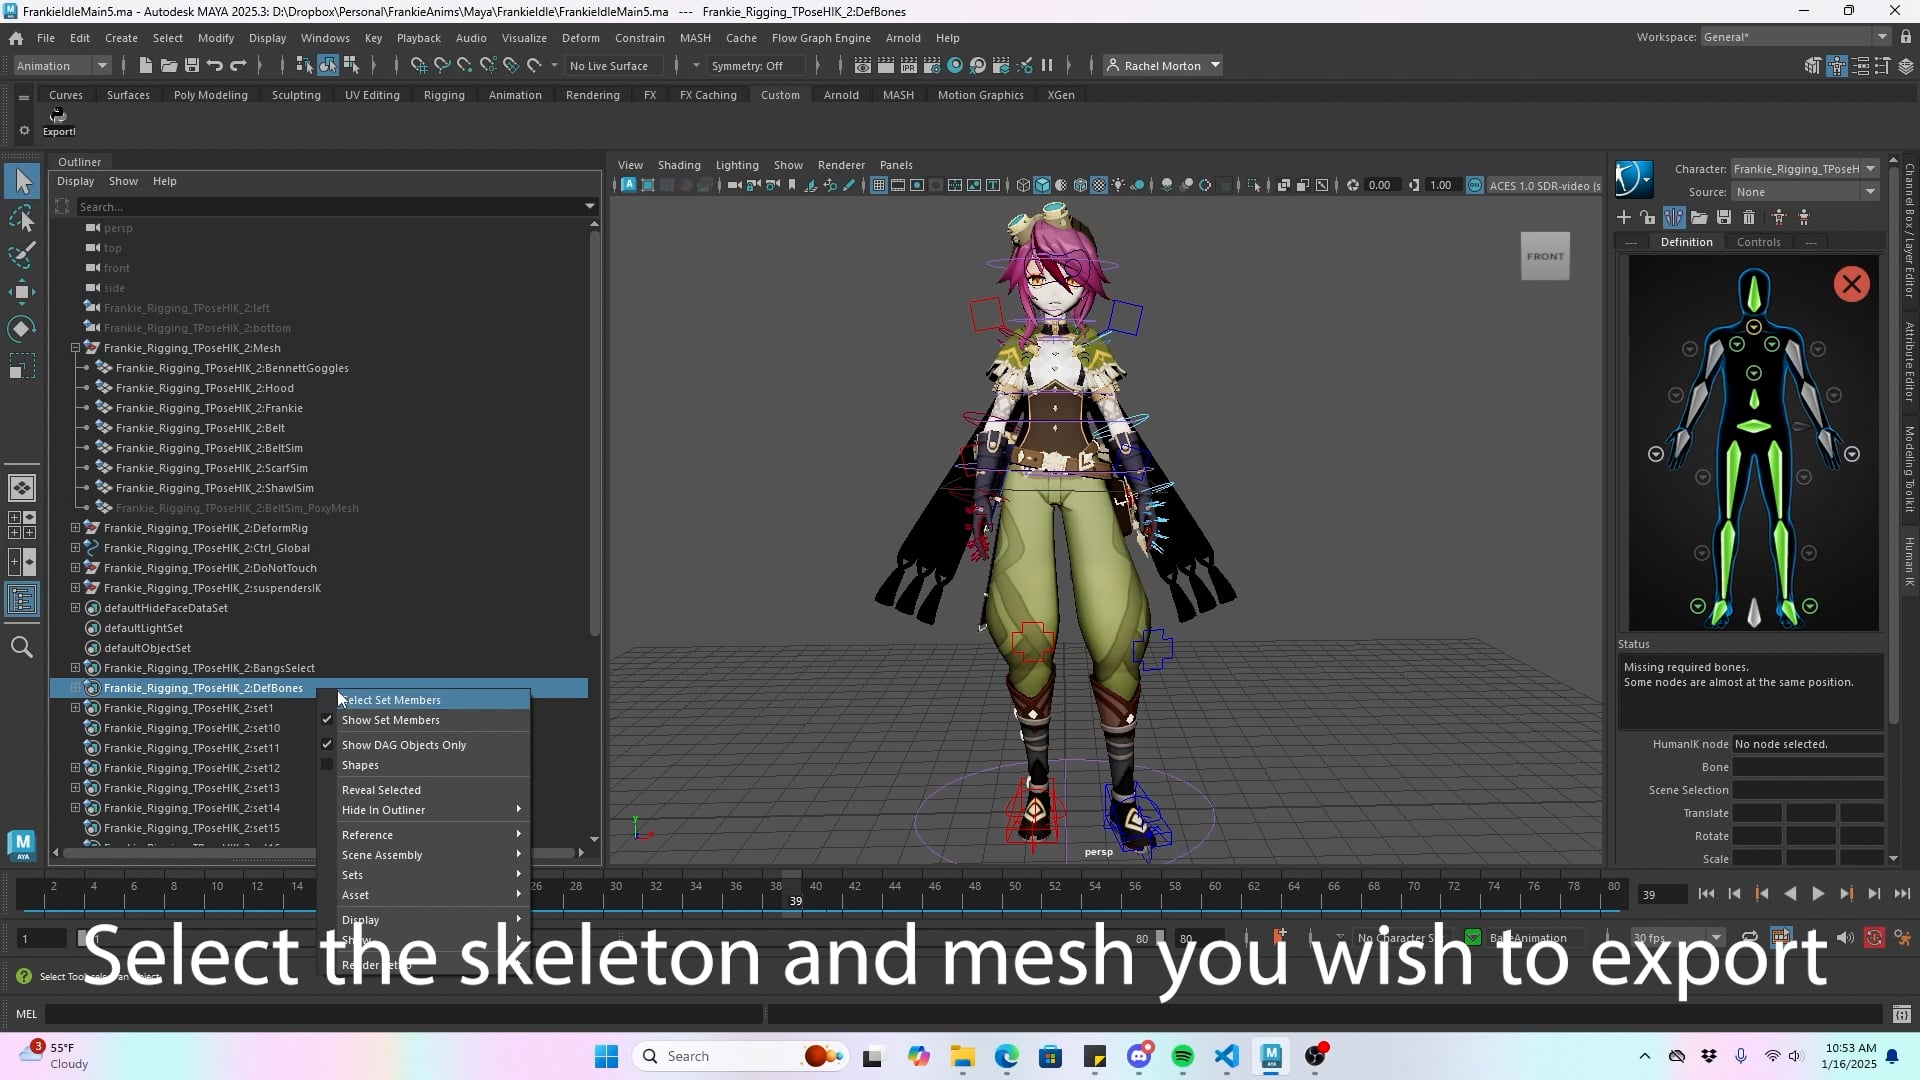This screenshot has width=1920, height=1080.
Task: Play animation forward button
Action: pyautogui.click(x=1818, y=894)
